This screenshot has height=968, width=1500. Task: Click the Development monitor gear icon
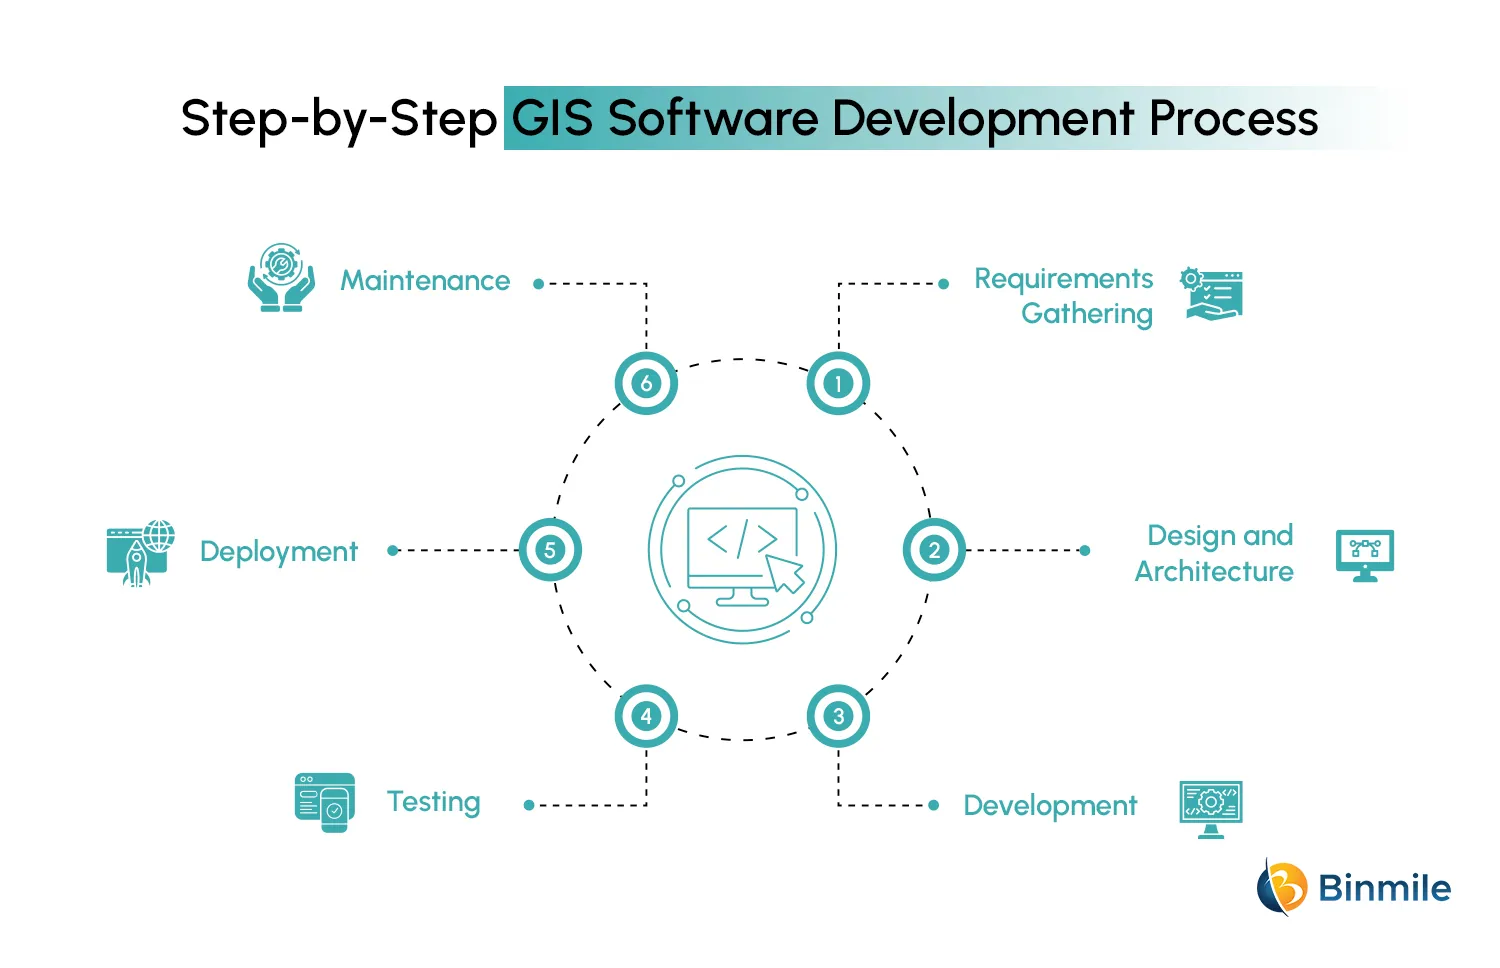pos(1211,809)
